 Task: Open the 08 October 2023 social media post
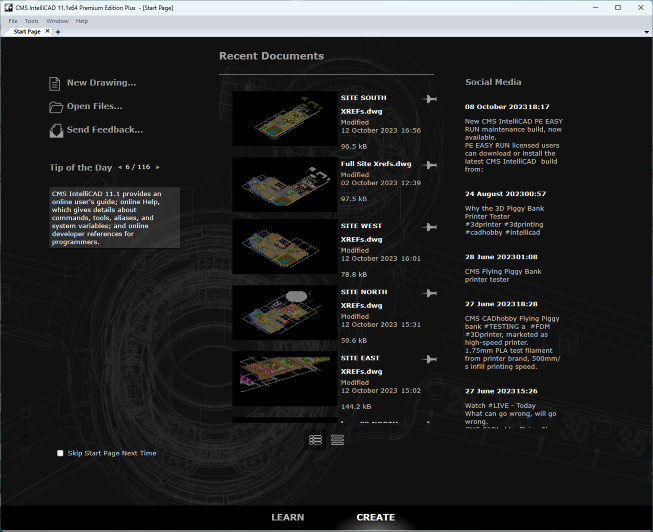coord(514,138)
